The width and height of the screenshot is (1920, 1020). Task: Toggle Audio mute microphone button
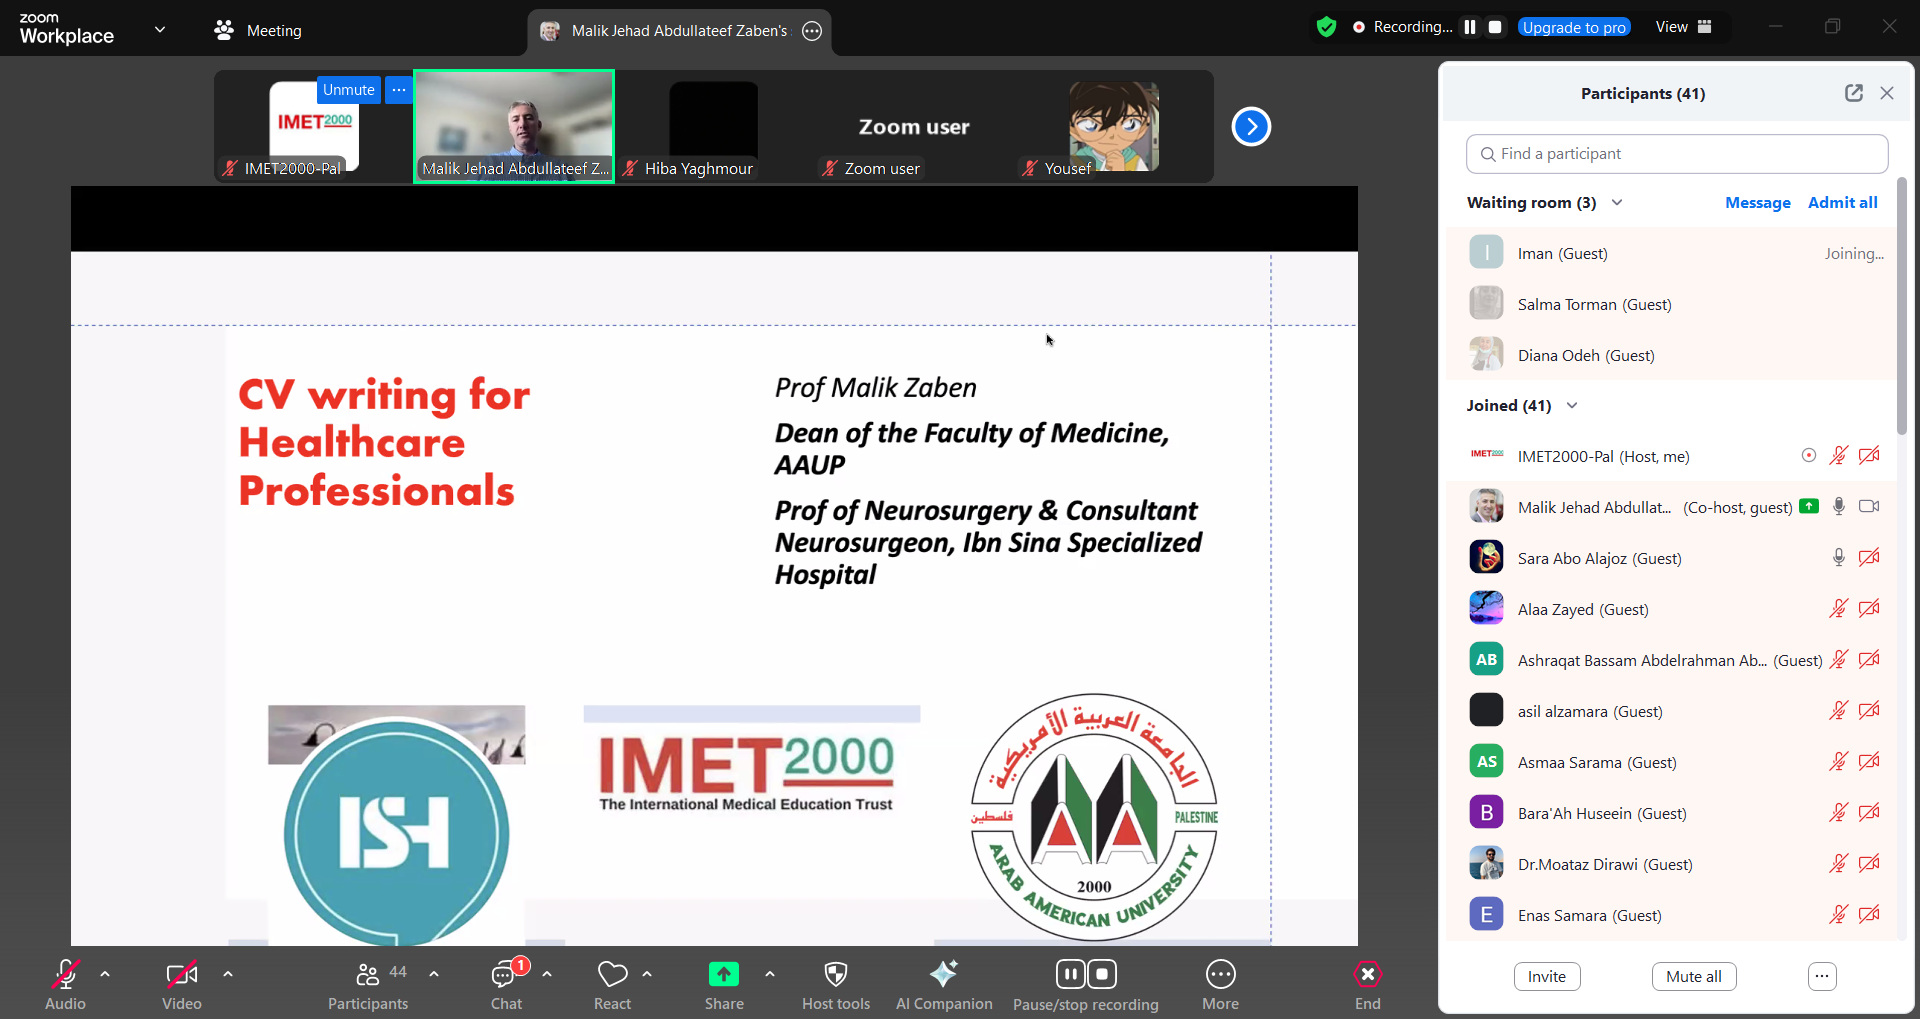65,974
